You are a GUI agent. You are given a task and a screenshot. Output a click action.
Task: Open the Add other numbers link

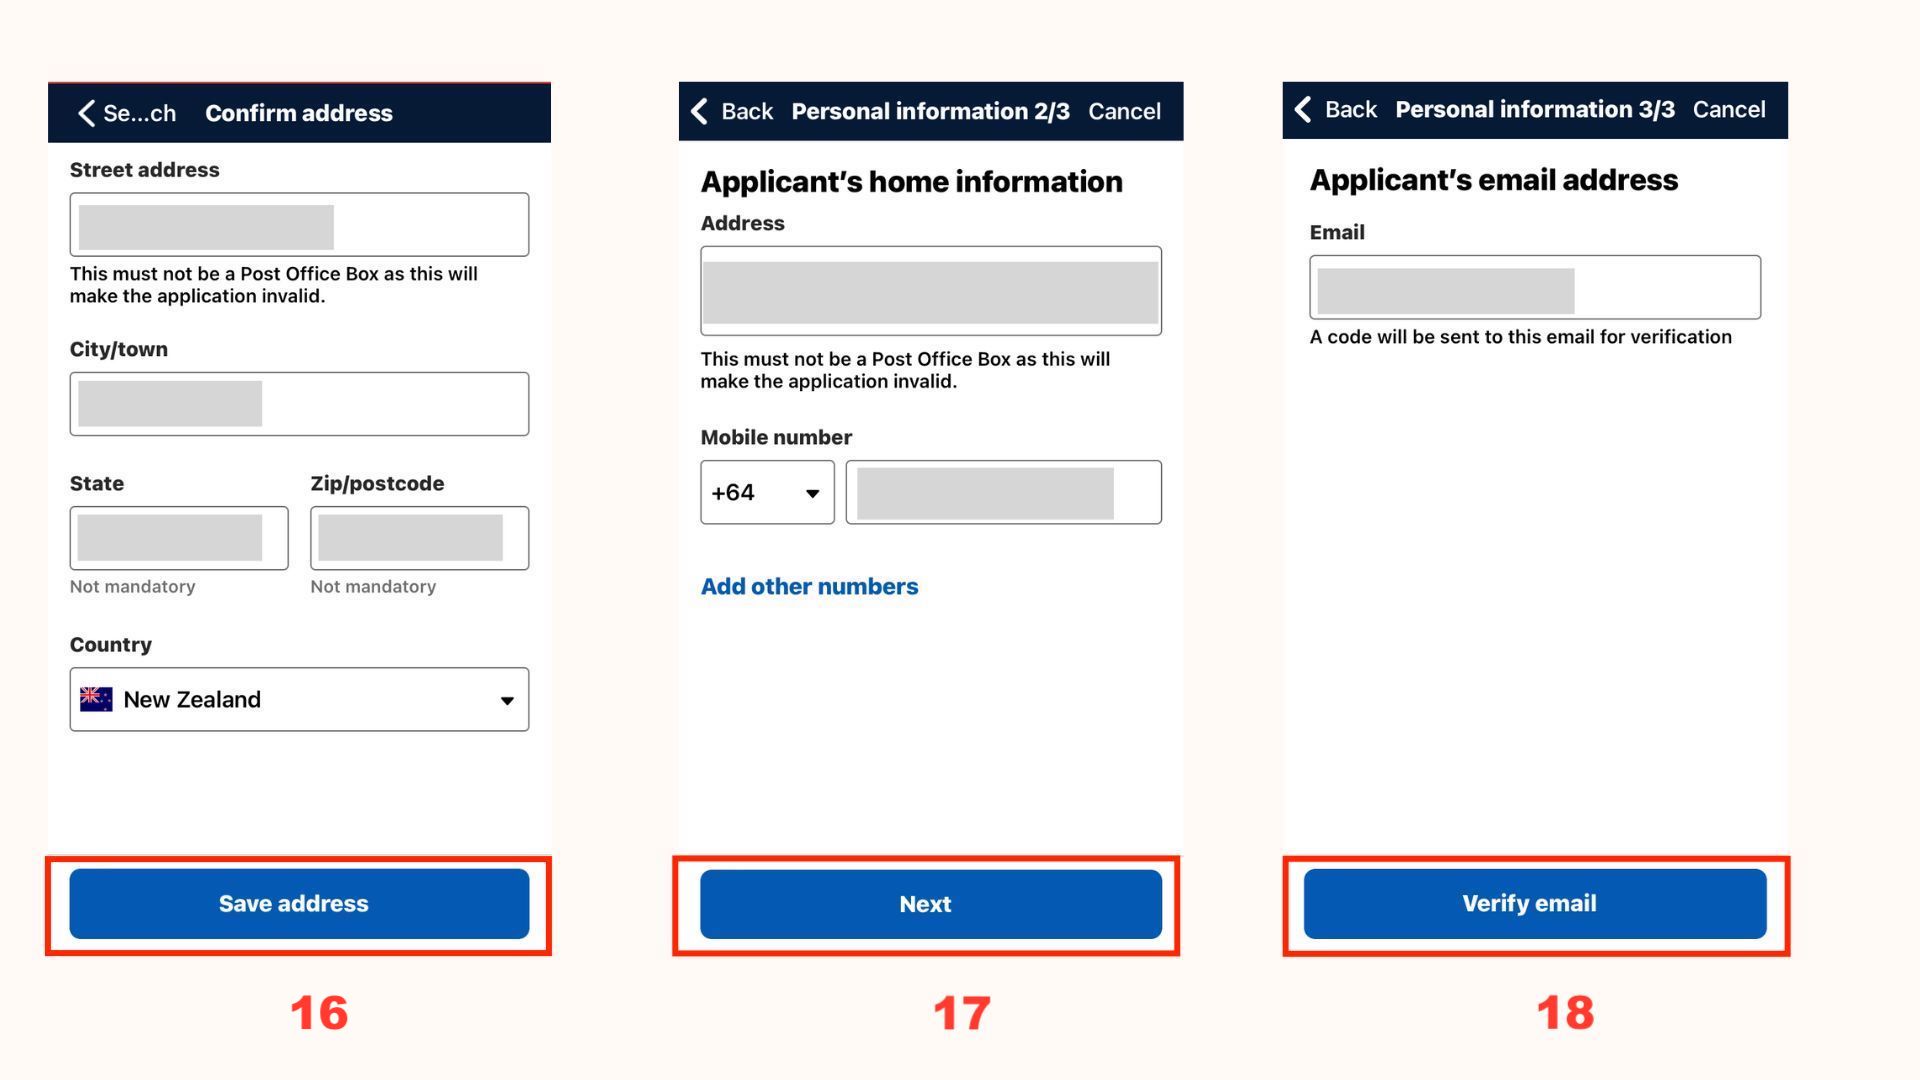click(x=809, y=586)
